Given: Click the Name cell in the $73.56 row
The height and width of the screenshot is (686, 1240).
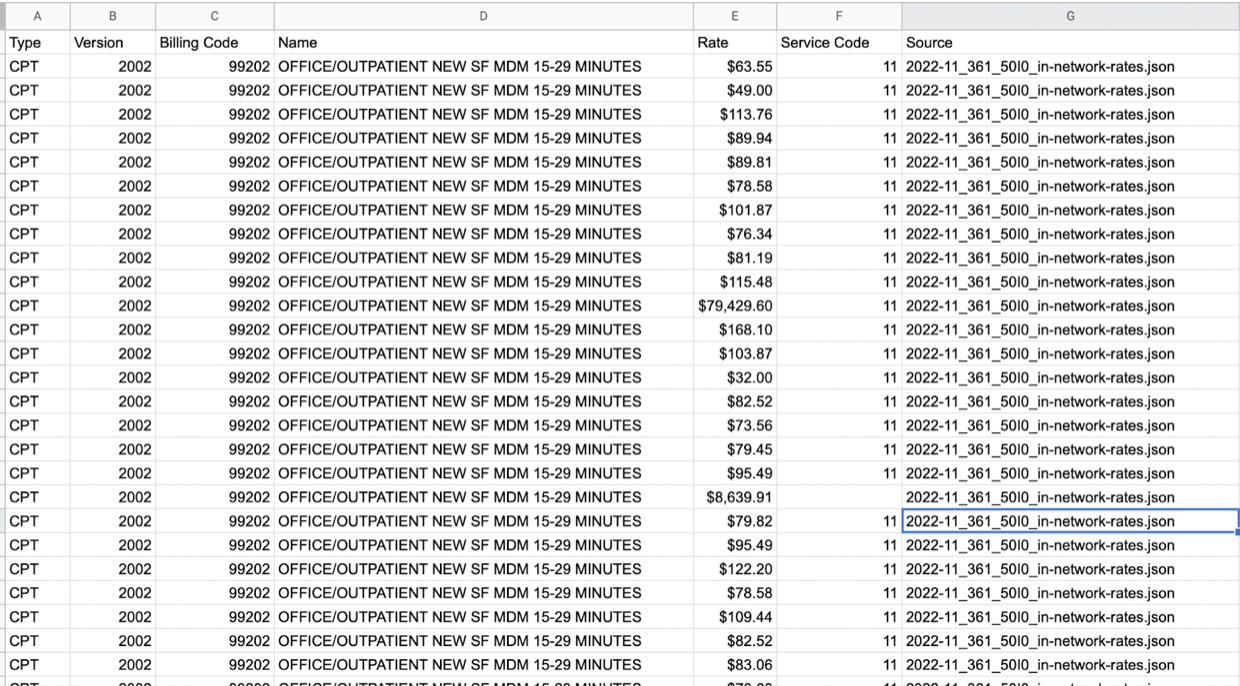Looking at the screenshot, I should (484, 425).
